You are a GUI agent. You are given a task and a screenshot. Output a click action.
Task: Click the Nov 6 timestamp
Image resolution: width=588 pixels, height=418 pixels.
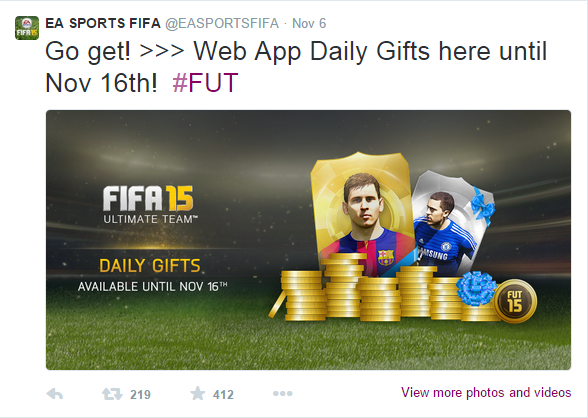[x=309, y=23]
